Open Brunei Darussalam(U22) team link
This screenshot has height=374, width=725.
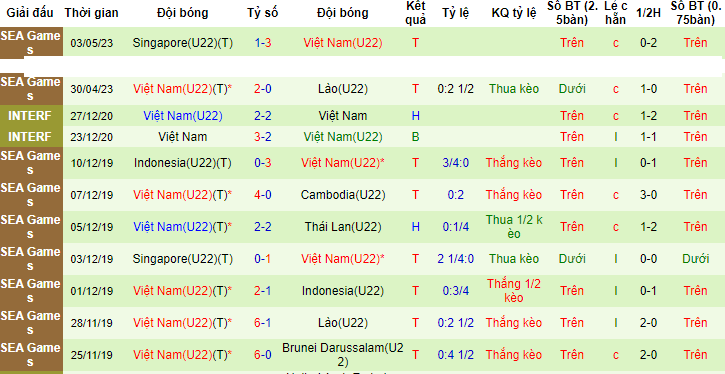coord(343,355)
